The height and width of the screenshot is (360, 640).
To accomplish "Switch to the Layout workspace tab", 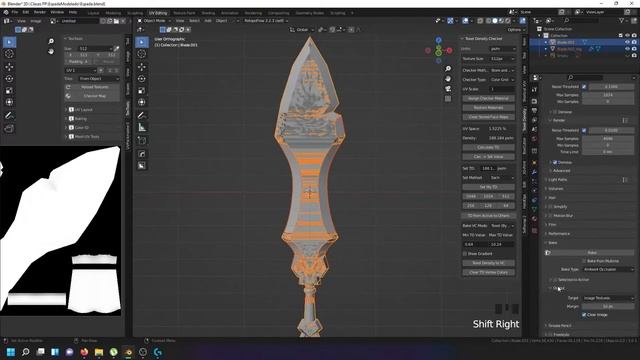I will (x=93, y=13).
